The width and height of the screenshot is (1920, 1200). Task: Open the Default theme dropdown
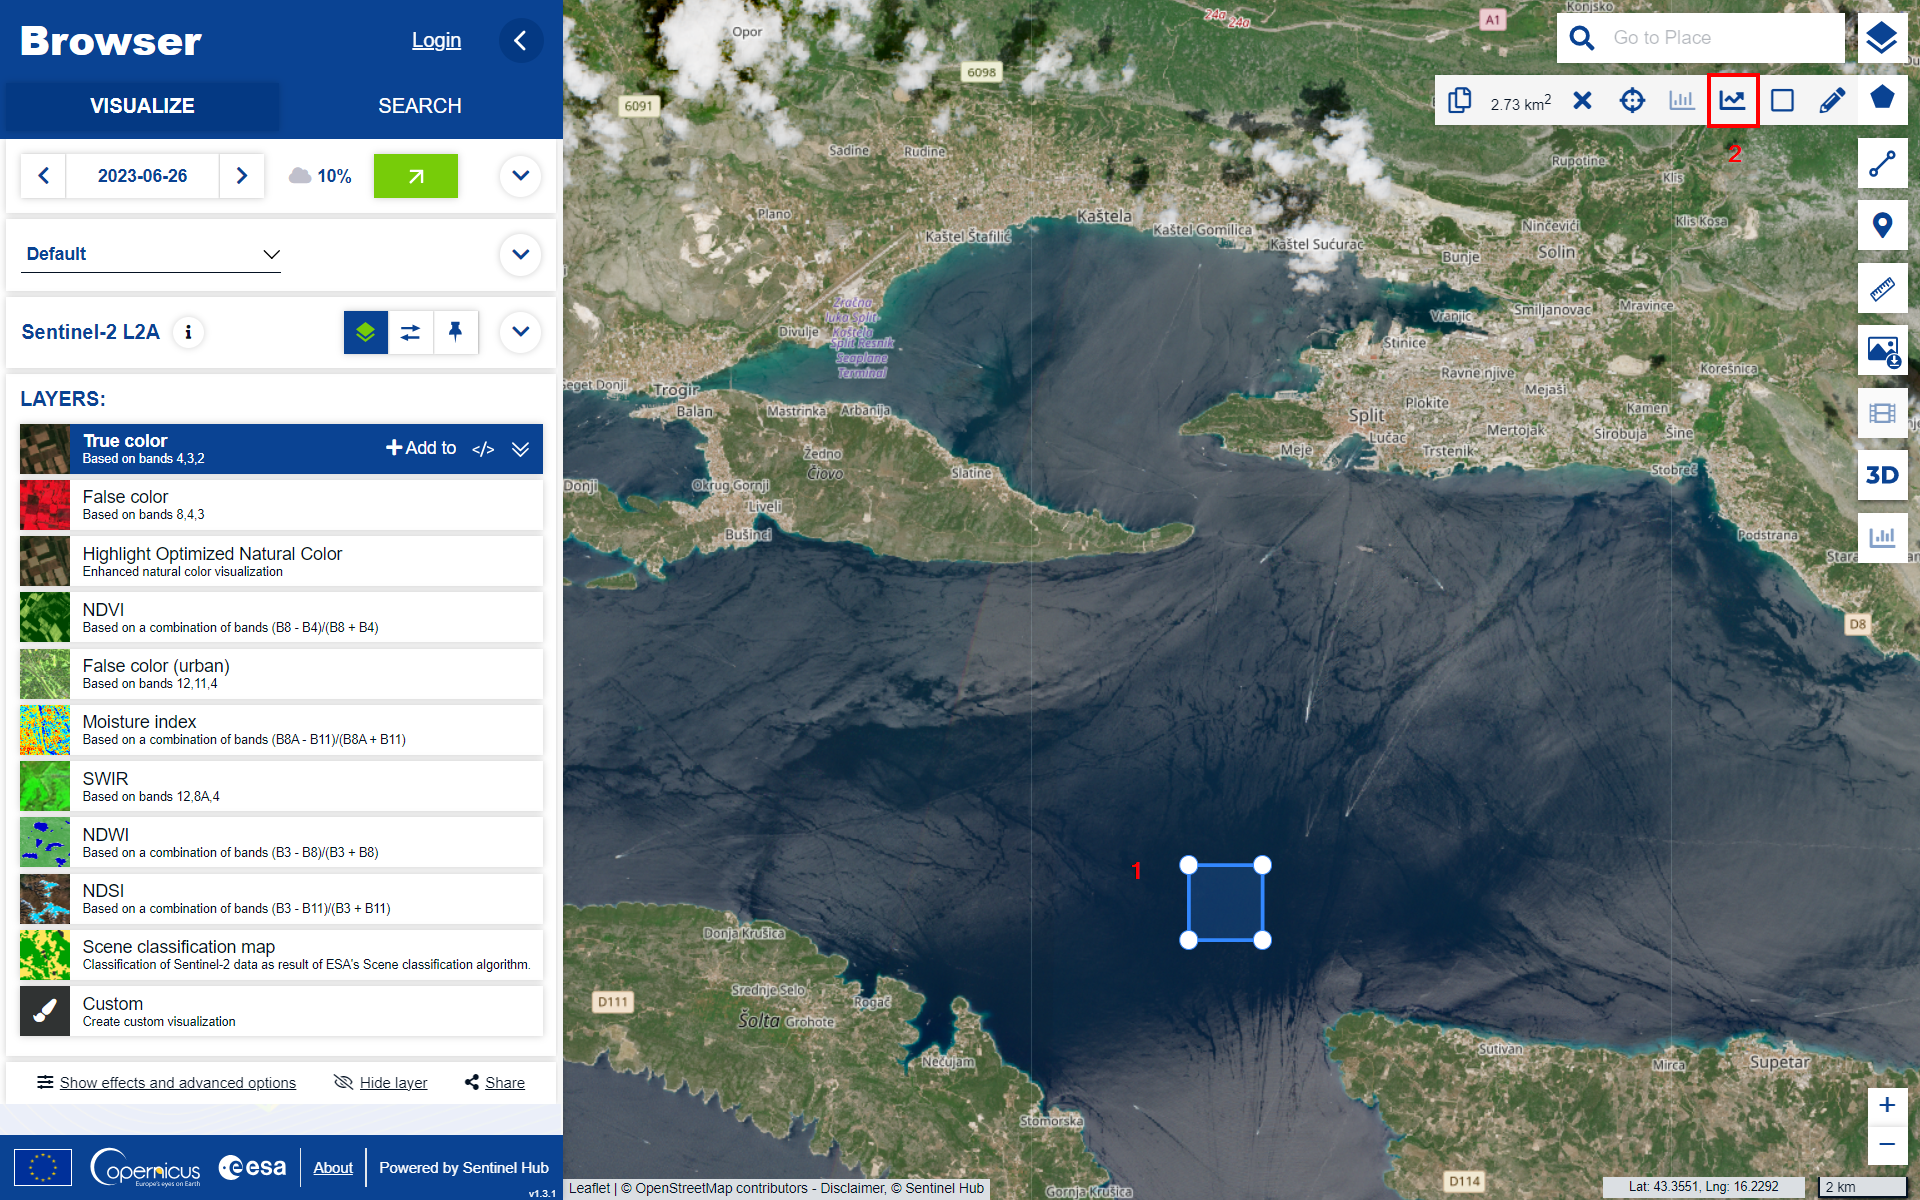tap(152, 254)
